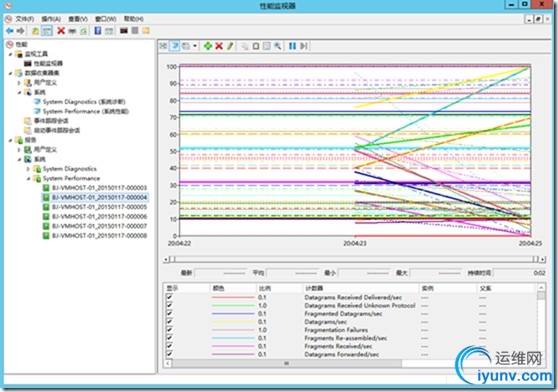Collapse the System Performance reports tree node
Image resolution: width=558 pixels, height=392 pixels.
28,178
